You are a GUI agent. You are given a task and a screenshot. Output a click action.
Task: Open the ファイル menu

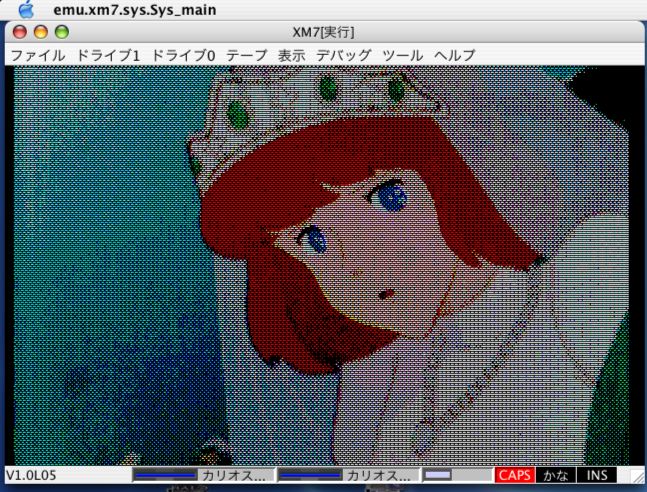[x=38, y=55]
